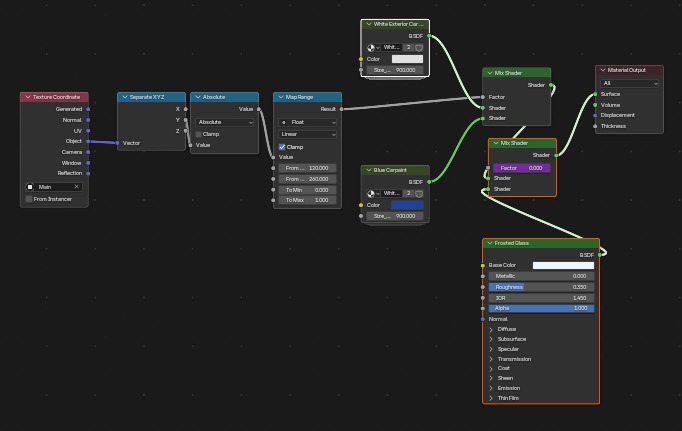682x431 pixels.
Task: Click the Result output socket of Map Range
Action: click(341, 109)
